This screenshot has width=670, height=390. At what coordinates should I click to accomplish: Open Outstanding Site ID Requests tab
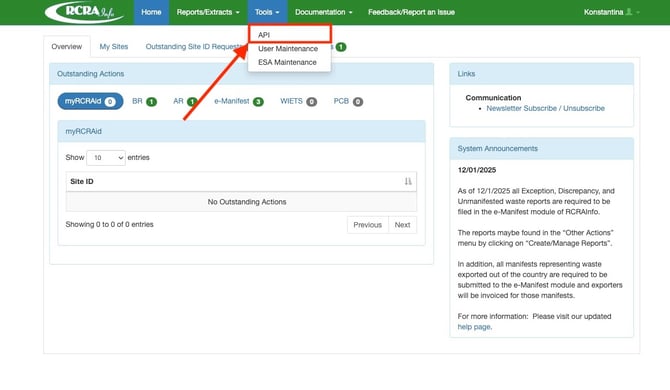(x=193, y=47)
